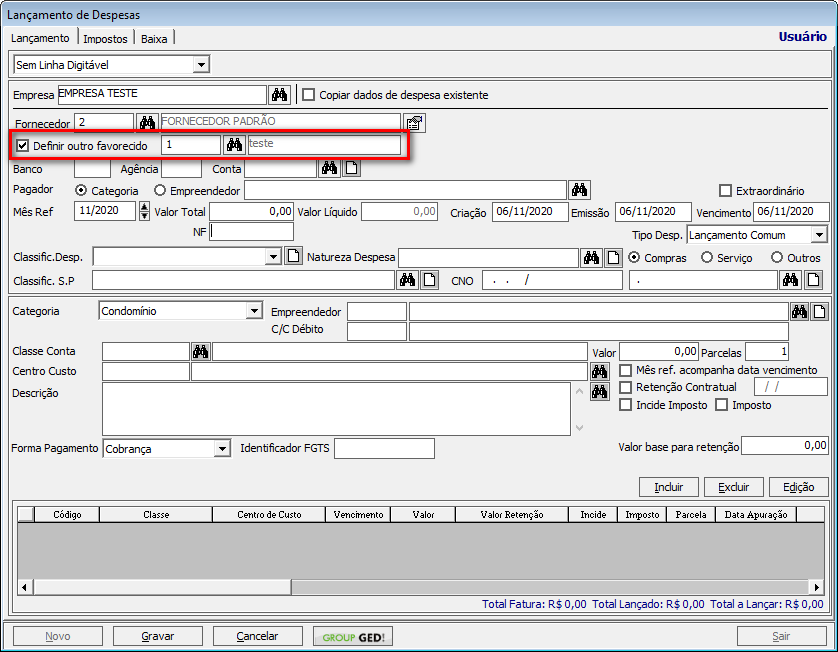This screenshot has height=652, width=838.
Task: Search Classific. S.P binoculars icon
Action: point(407,280)
